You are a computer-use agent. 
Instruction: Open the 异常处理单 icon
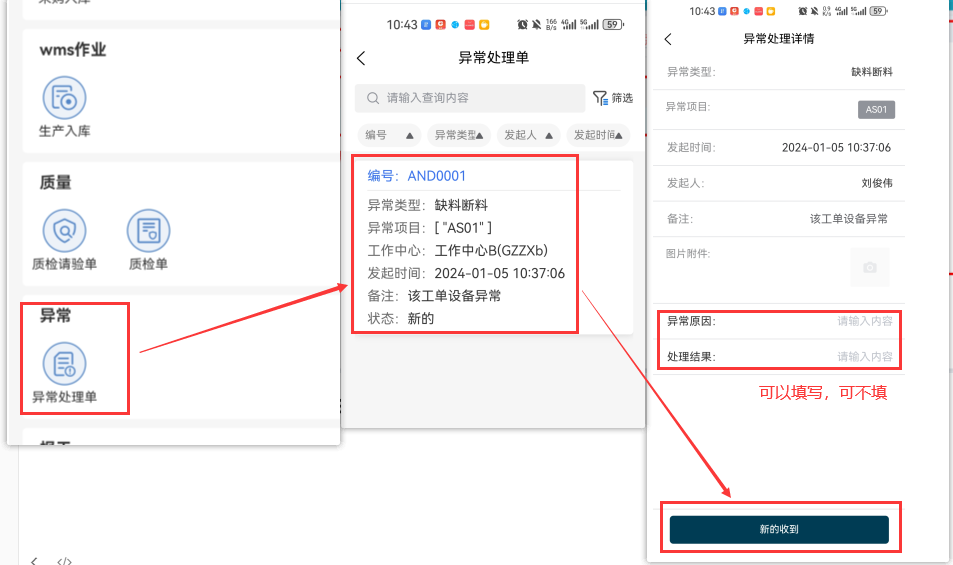click(64, 364)
